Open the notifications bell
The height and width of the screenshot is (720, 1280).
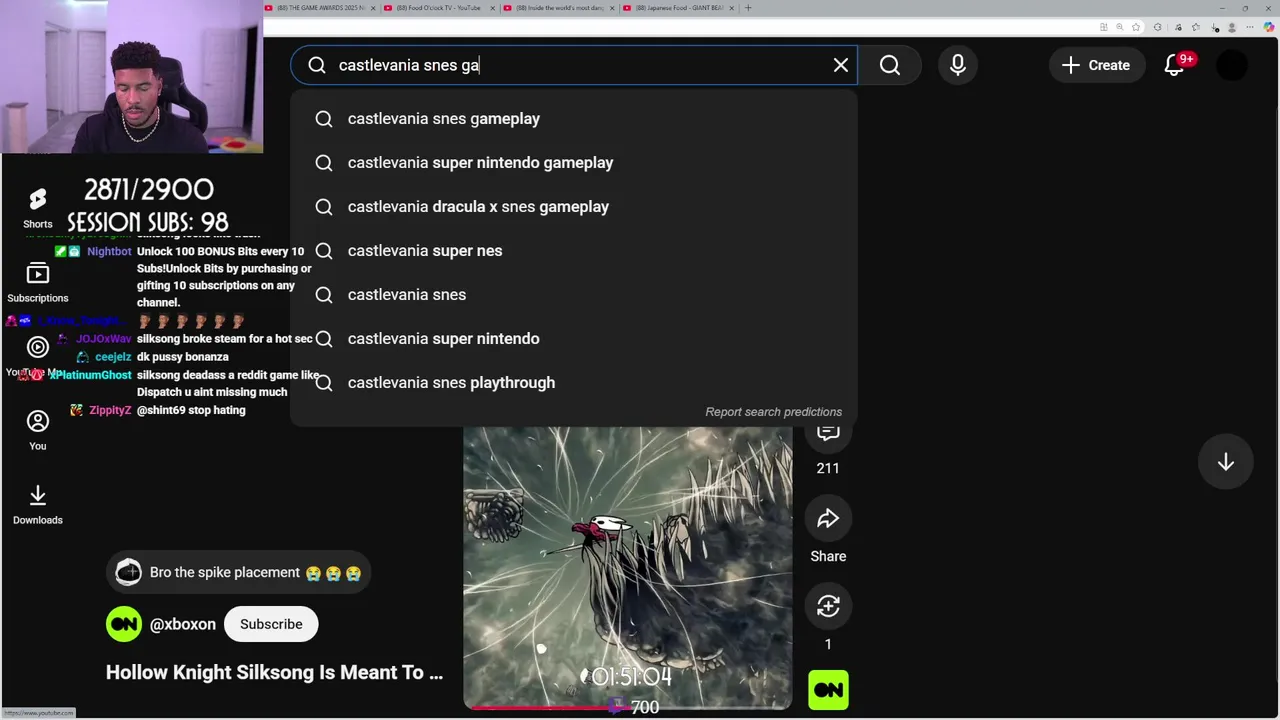1175,65
